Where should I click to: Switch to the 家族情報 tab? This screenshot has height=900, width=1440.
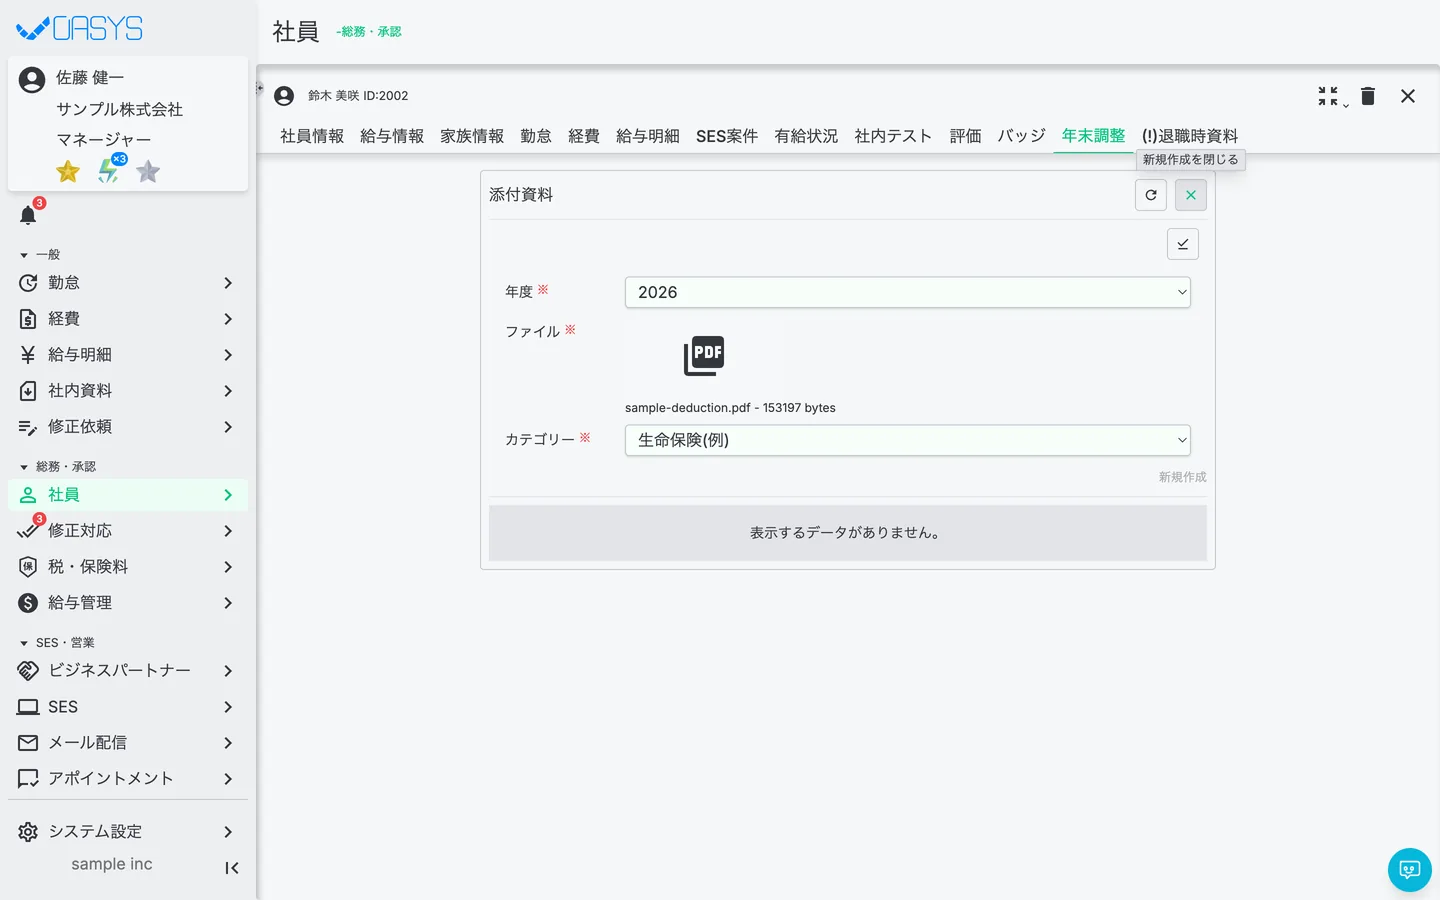coord(472,136)
